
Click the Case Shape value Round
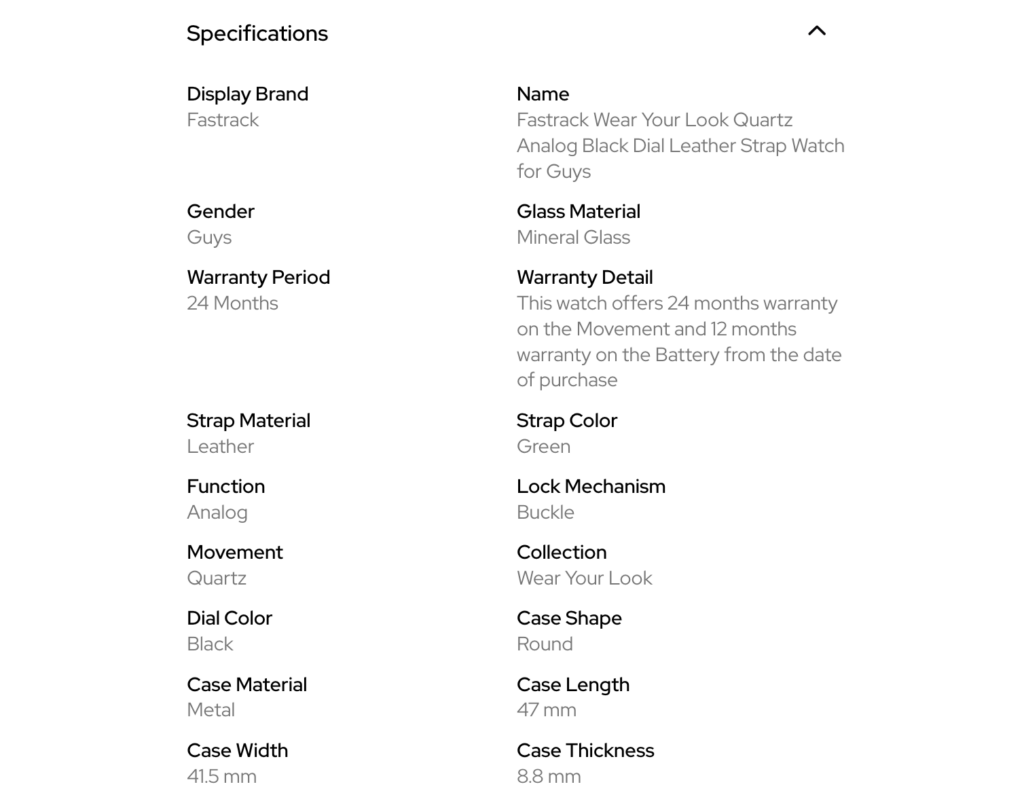(545, 644)
